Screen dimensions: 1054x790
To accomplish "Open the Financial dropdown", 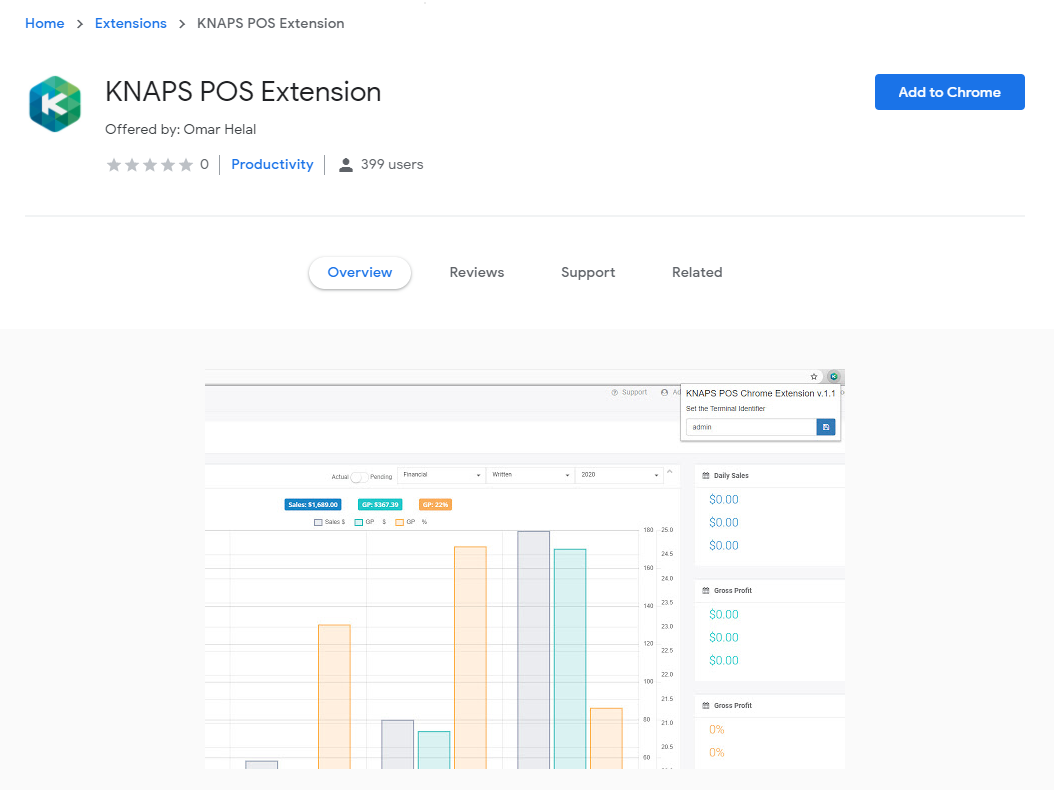I will pyautogui.click(x=440, y=476).
